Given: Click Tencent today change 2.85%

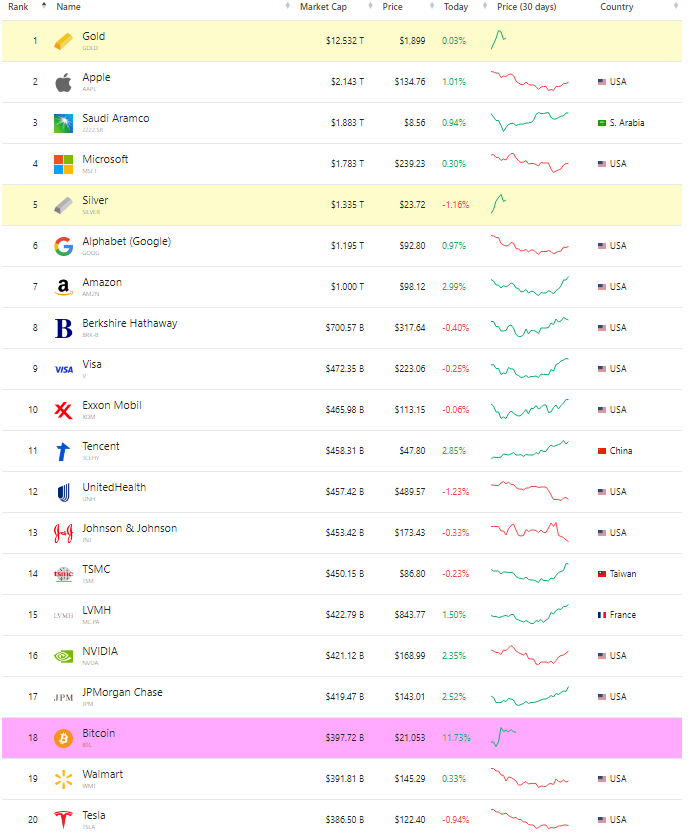Looking at the screenshot, I should (454, 451).
